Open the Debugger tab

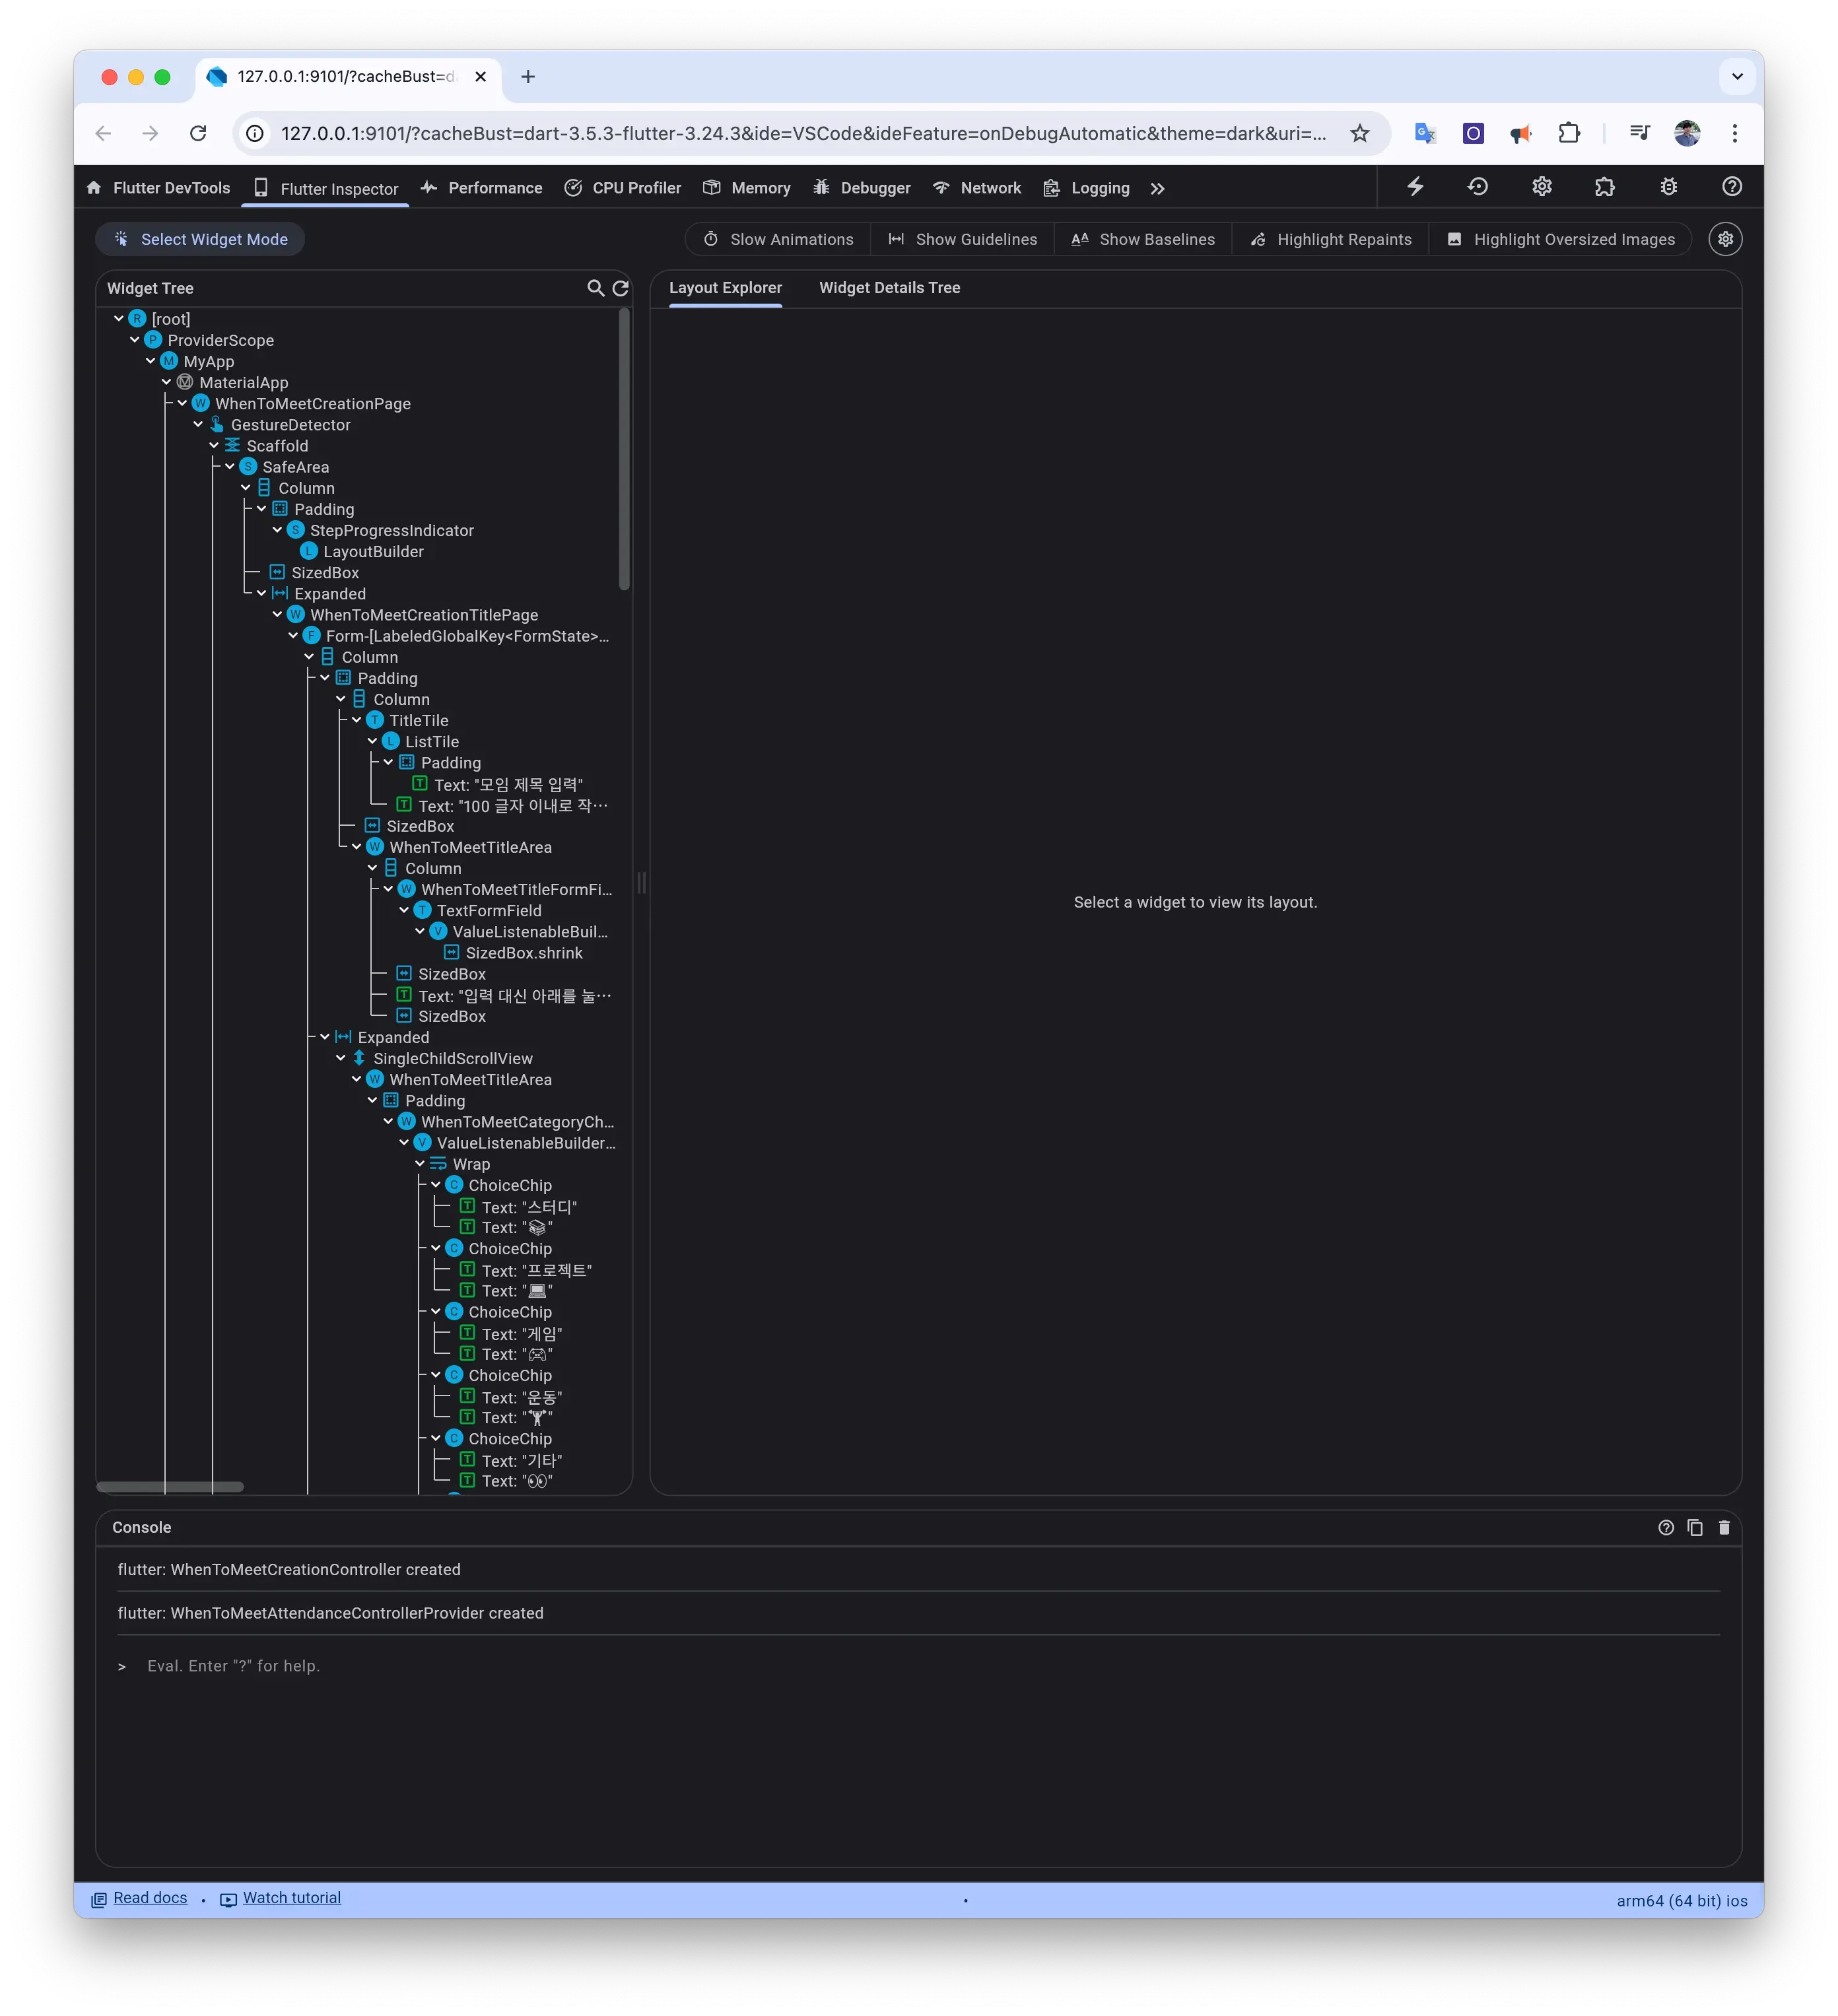(862, 188)
